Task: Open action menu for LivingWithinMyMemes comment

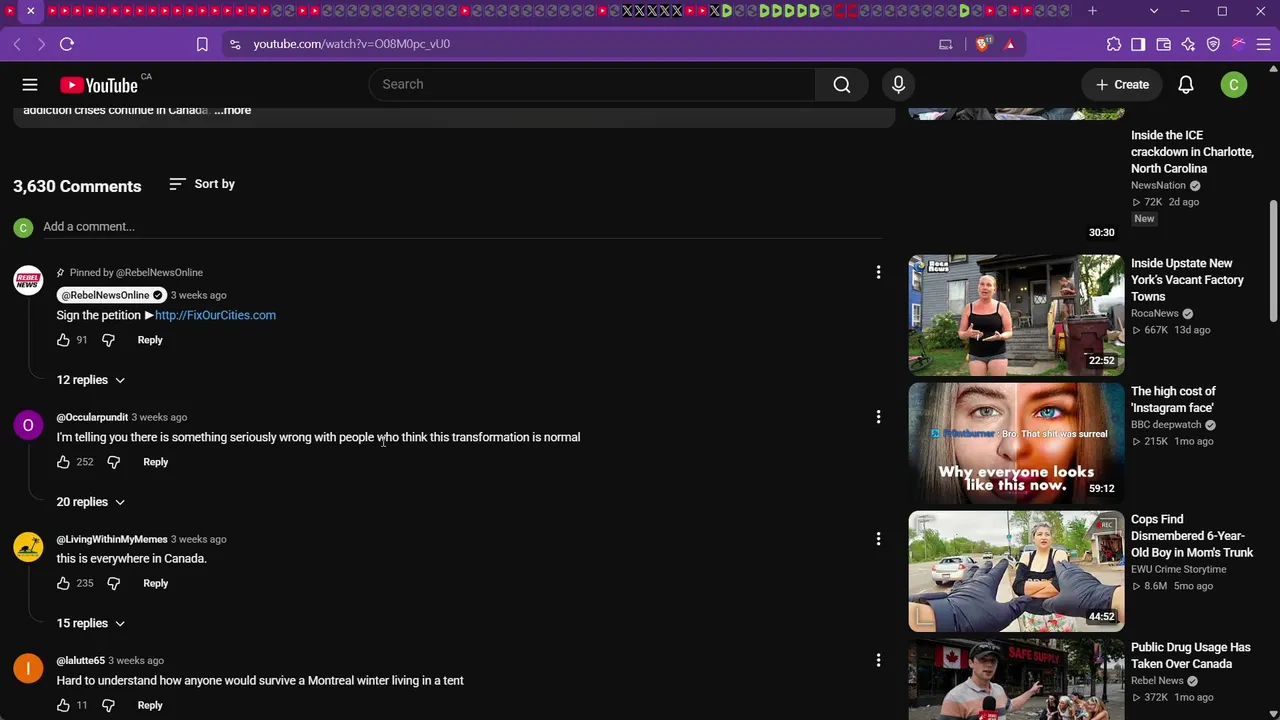Action: 878,539
